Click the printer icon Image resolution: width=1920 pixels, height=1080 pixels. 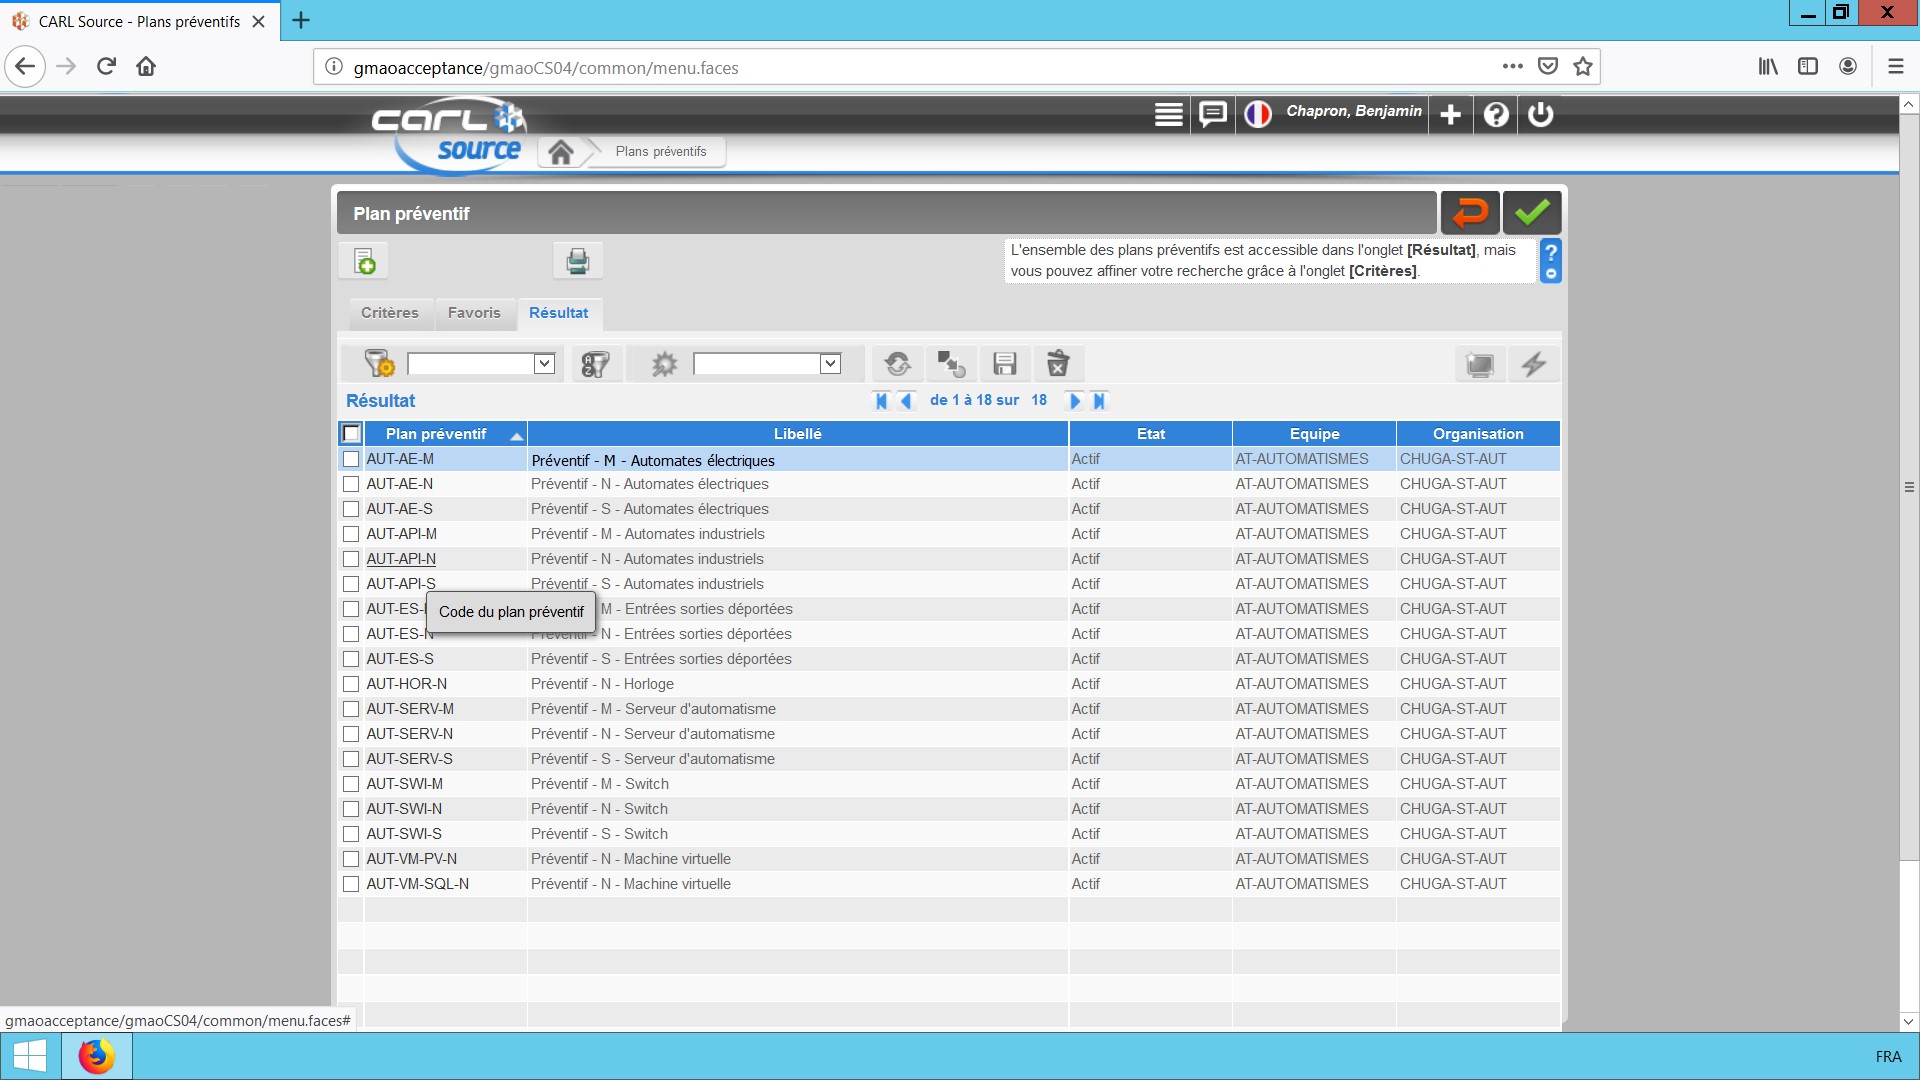[577, 262]
